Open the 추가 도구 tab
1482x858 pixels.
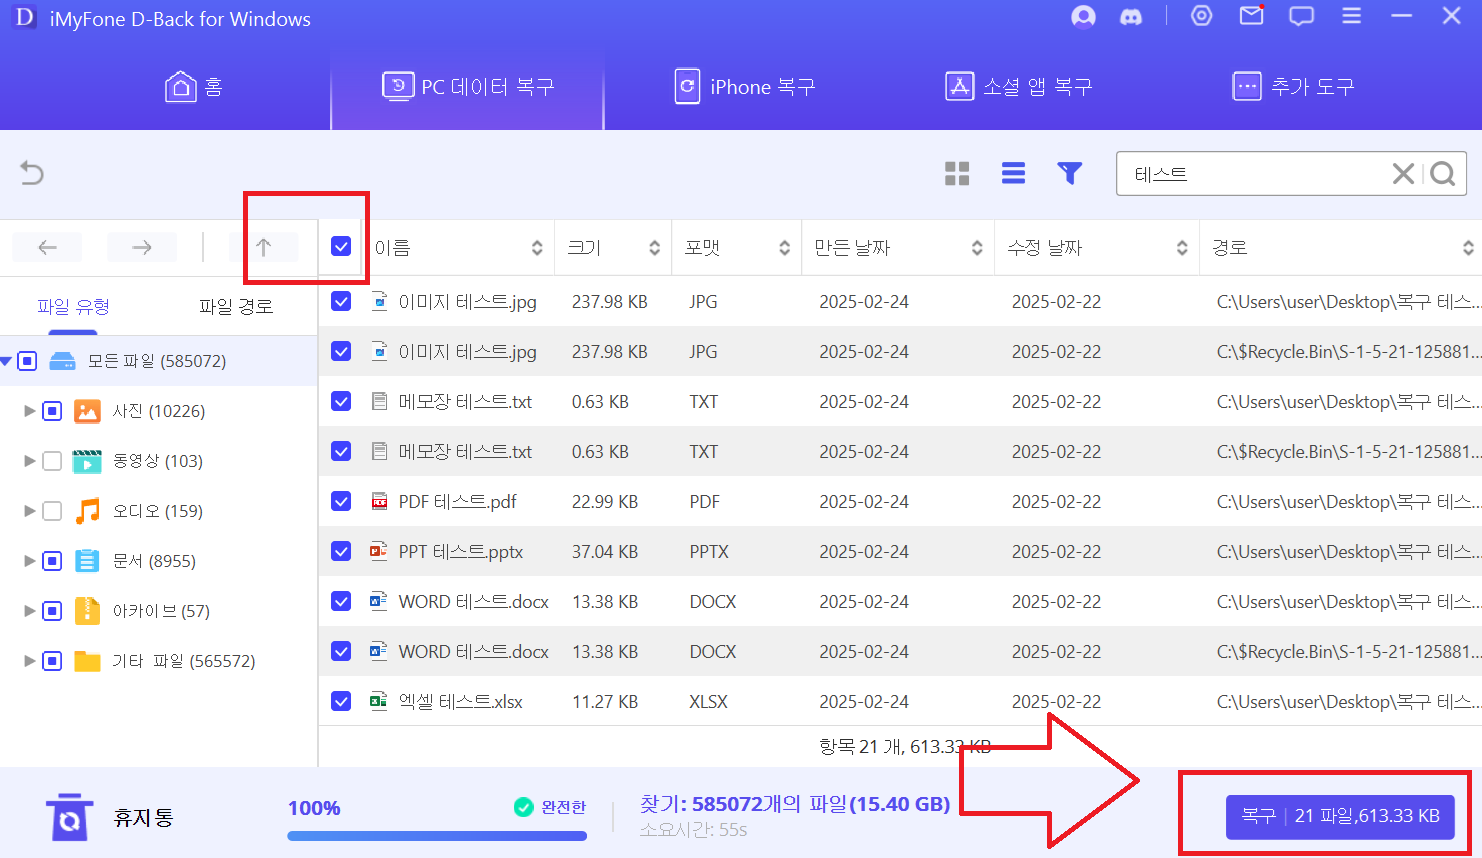pyautogui.click(x=1294, y=87)
